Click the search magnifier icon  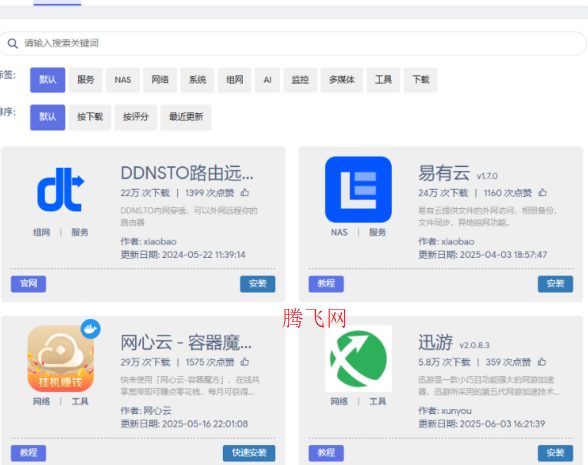tap(13, 44)
